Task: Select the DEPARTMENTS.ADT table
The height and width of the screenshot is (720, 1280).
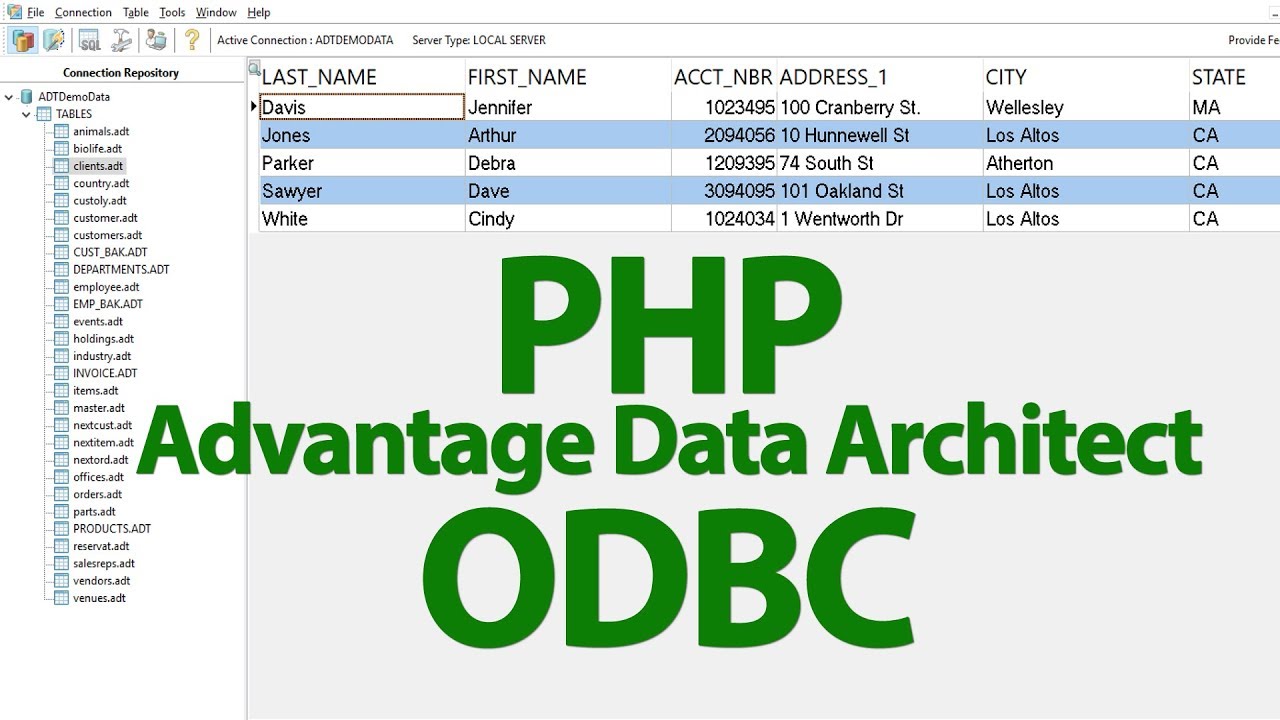Action: coord(121,269)
